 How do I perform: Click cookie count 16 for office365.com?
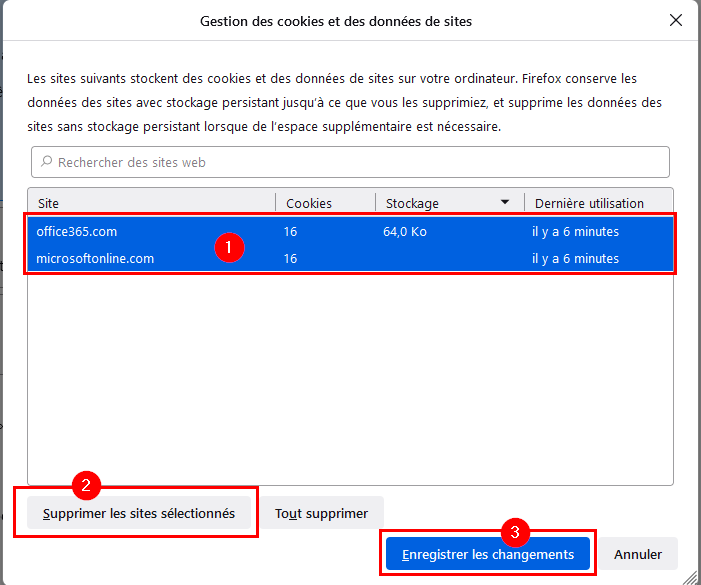[290, 231]
